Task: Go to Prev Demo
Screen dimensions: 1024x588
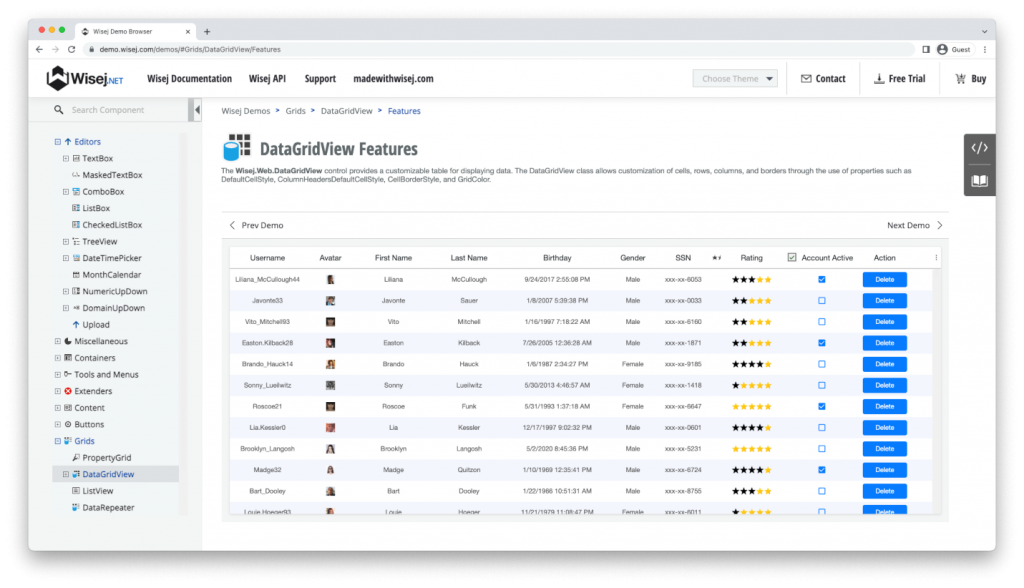Action: point(256,225)
